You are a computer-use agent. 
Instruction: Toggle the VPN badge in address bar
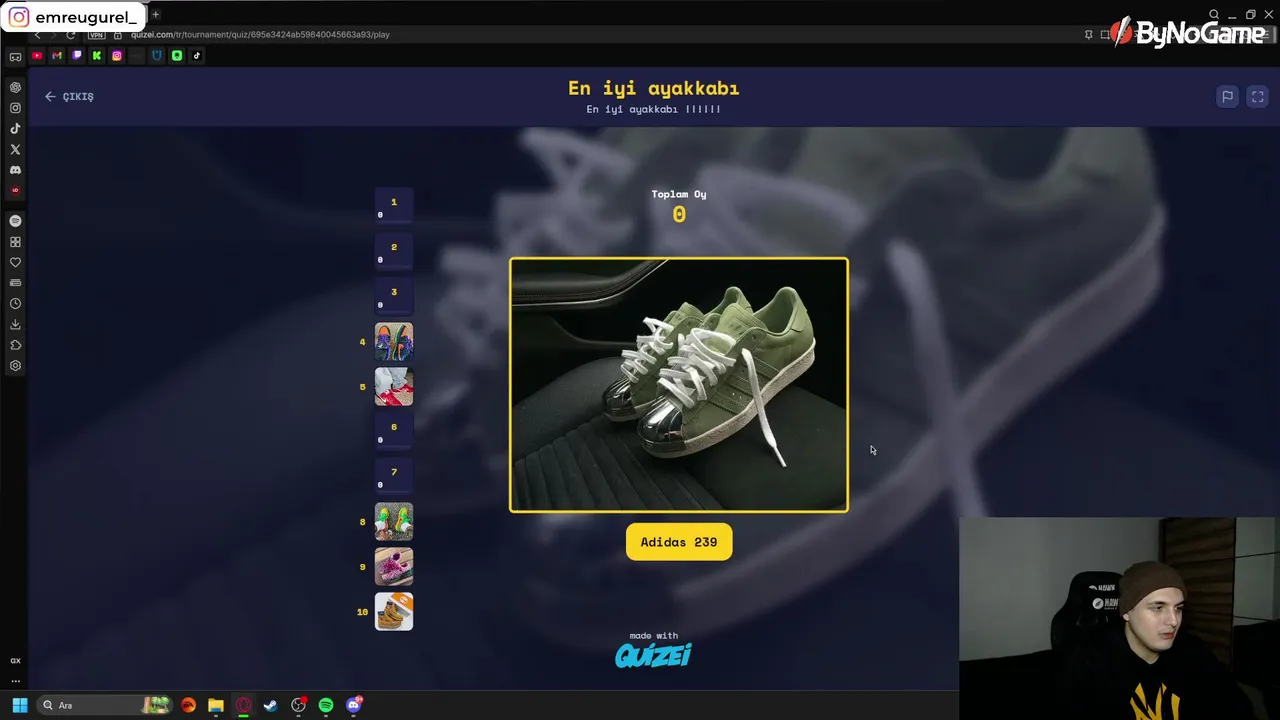tap(97, 35)
